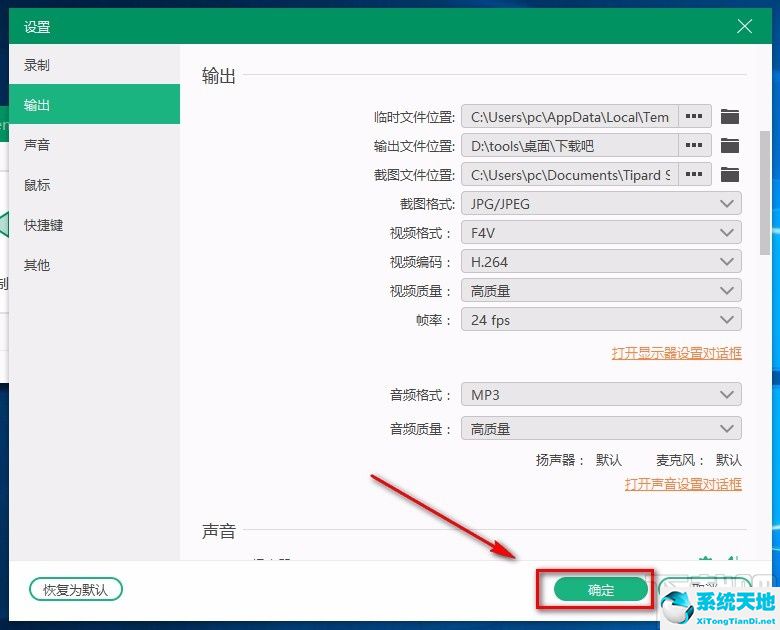780x630 pixels.
Task: Click the 打开显示器设置对话框 link
Action: (x=677, y=353)
